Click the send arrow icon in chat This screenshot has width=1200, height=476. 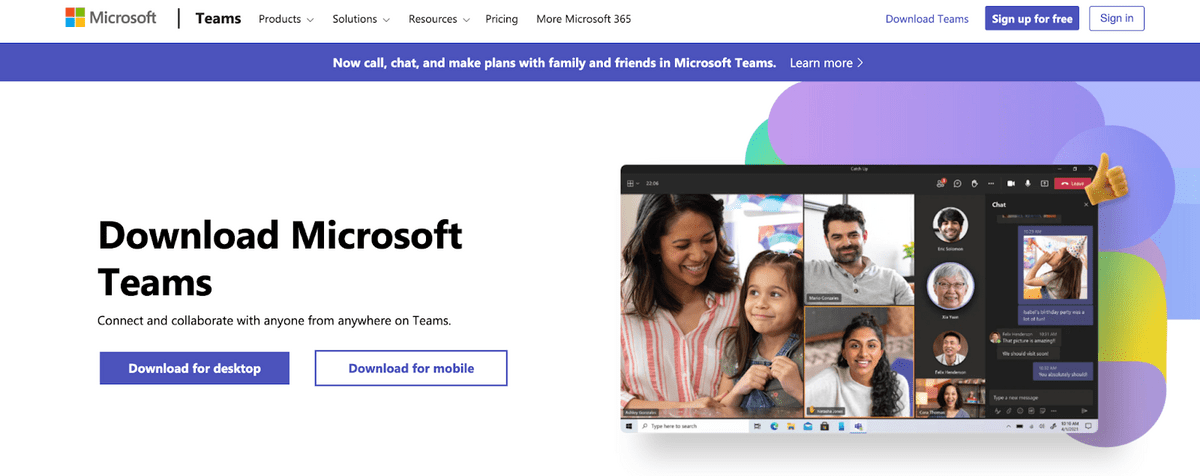[x=1084, y=411]
